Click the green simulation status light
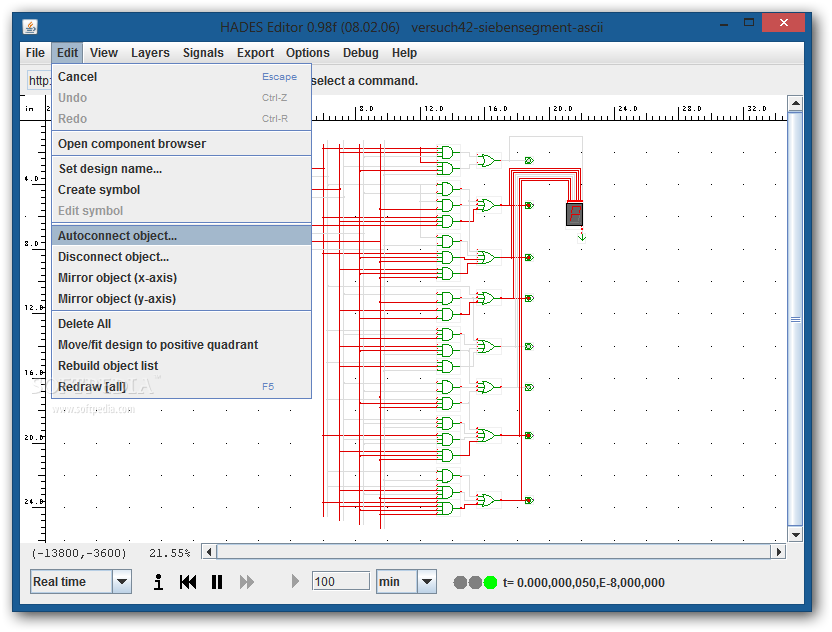Image resolution: width=832 pixels, height=632 pixels. 490,583
